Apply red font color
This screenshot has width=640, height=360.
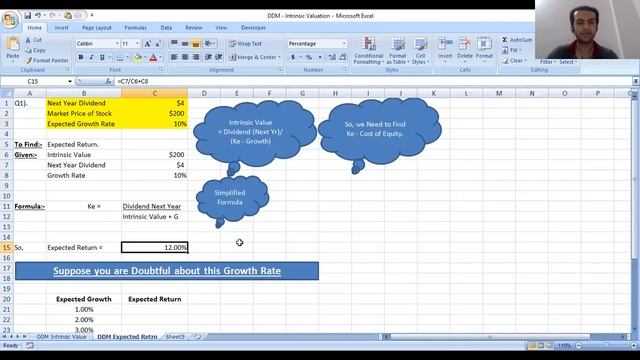click(153, 58)
